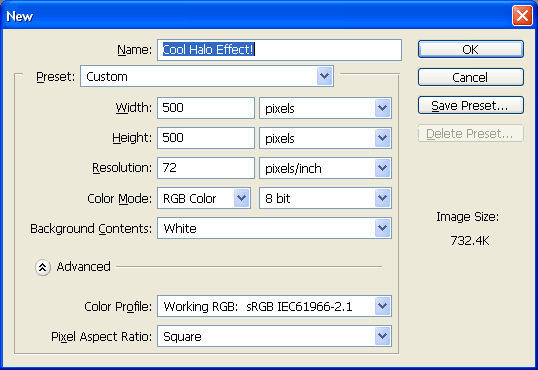Viewport: 538px width, 370px height.
Task: Open the Background Contents dropdown
Action: coord(274,228)
